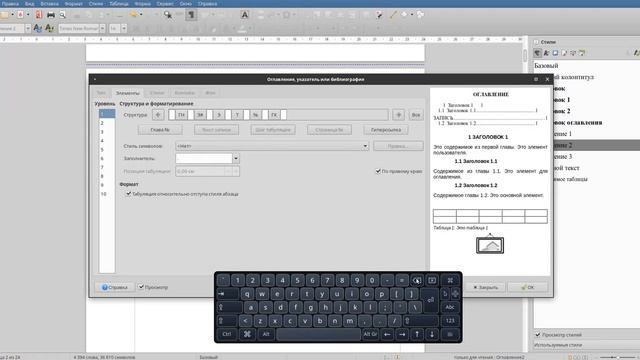640x360 pixels.
Task: Select table styles icon in Styles sidebar
Action: tap(582, 53)
